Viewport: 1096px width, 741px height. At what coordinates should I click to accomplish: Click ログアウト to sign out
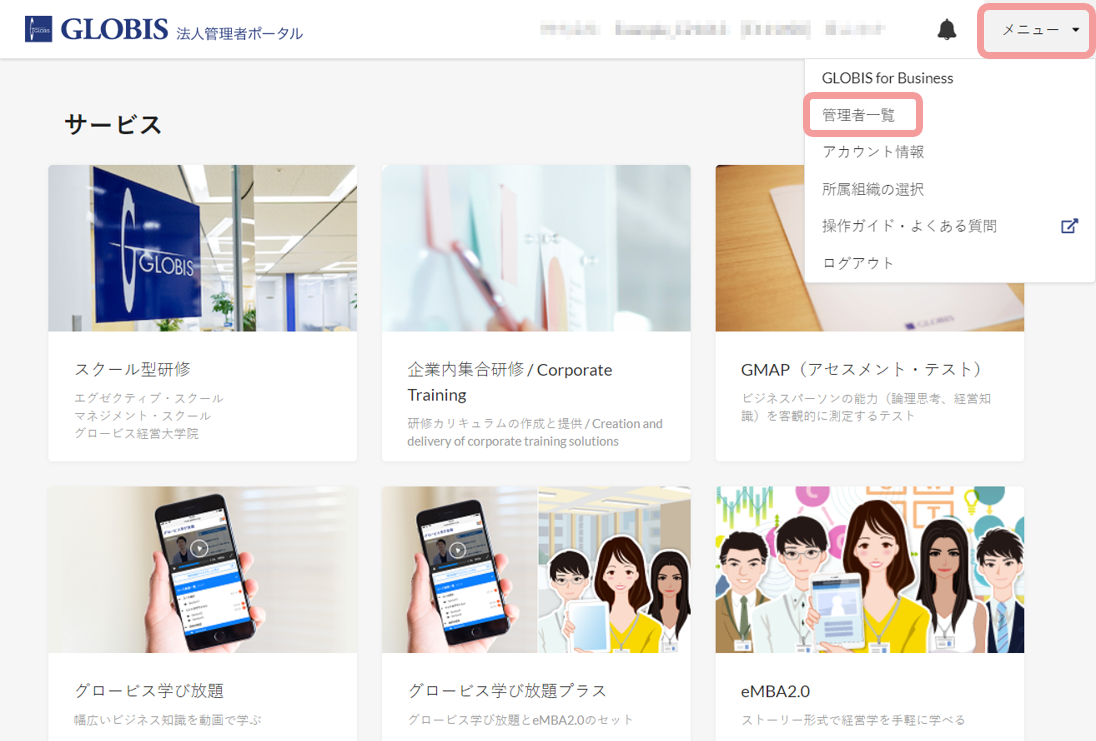(858, 263)
